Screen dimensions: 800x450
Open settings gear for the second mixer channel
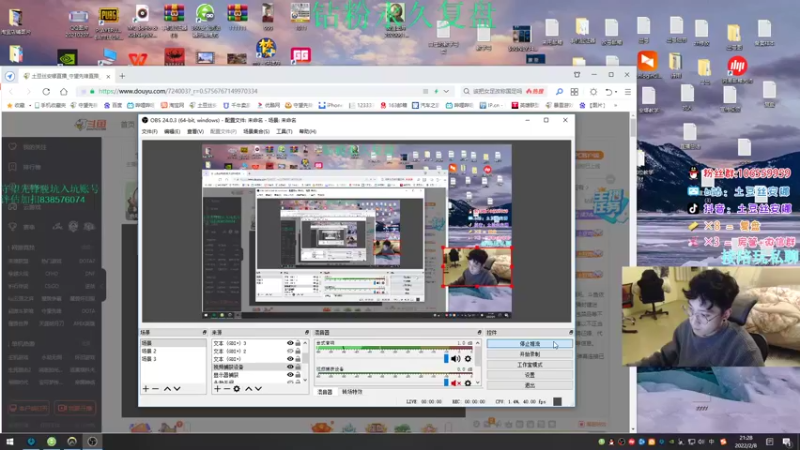click(x=468, y=383)
